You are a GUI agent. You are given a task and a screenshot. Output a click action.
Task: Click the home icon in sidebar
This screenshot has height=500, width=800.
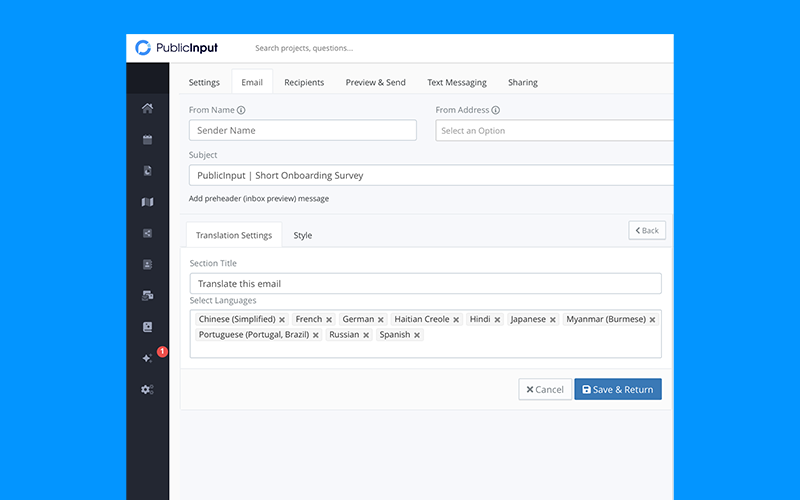coord(147,109)
